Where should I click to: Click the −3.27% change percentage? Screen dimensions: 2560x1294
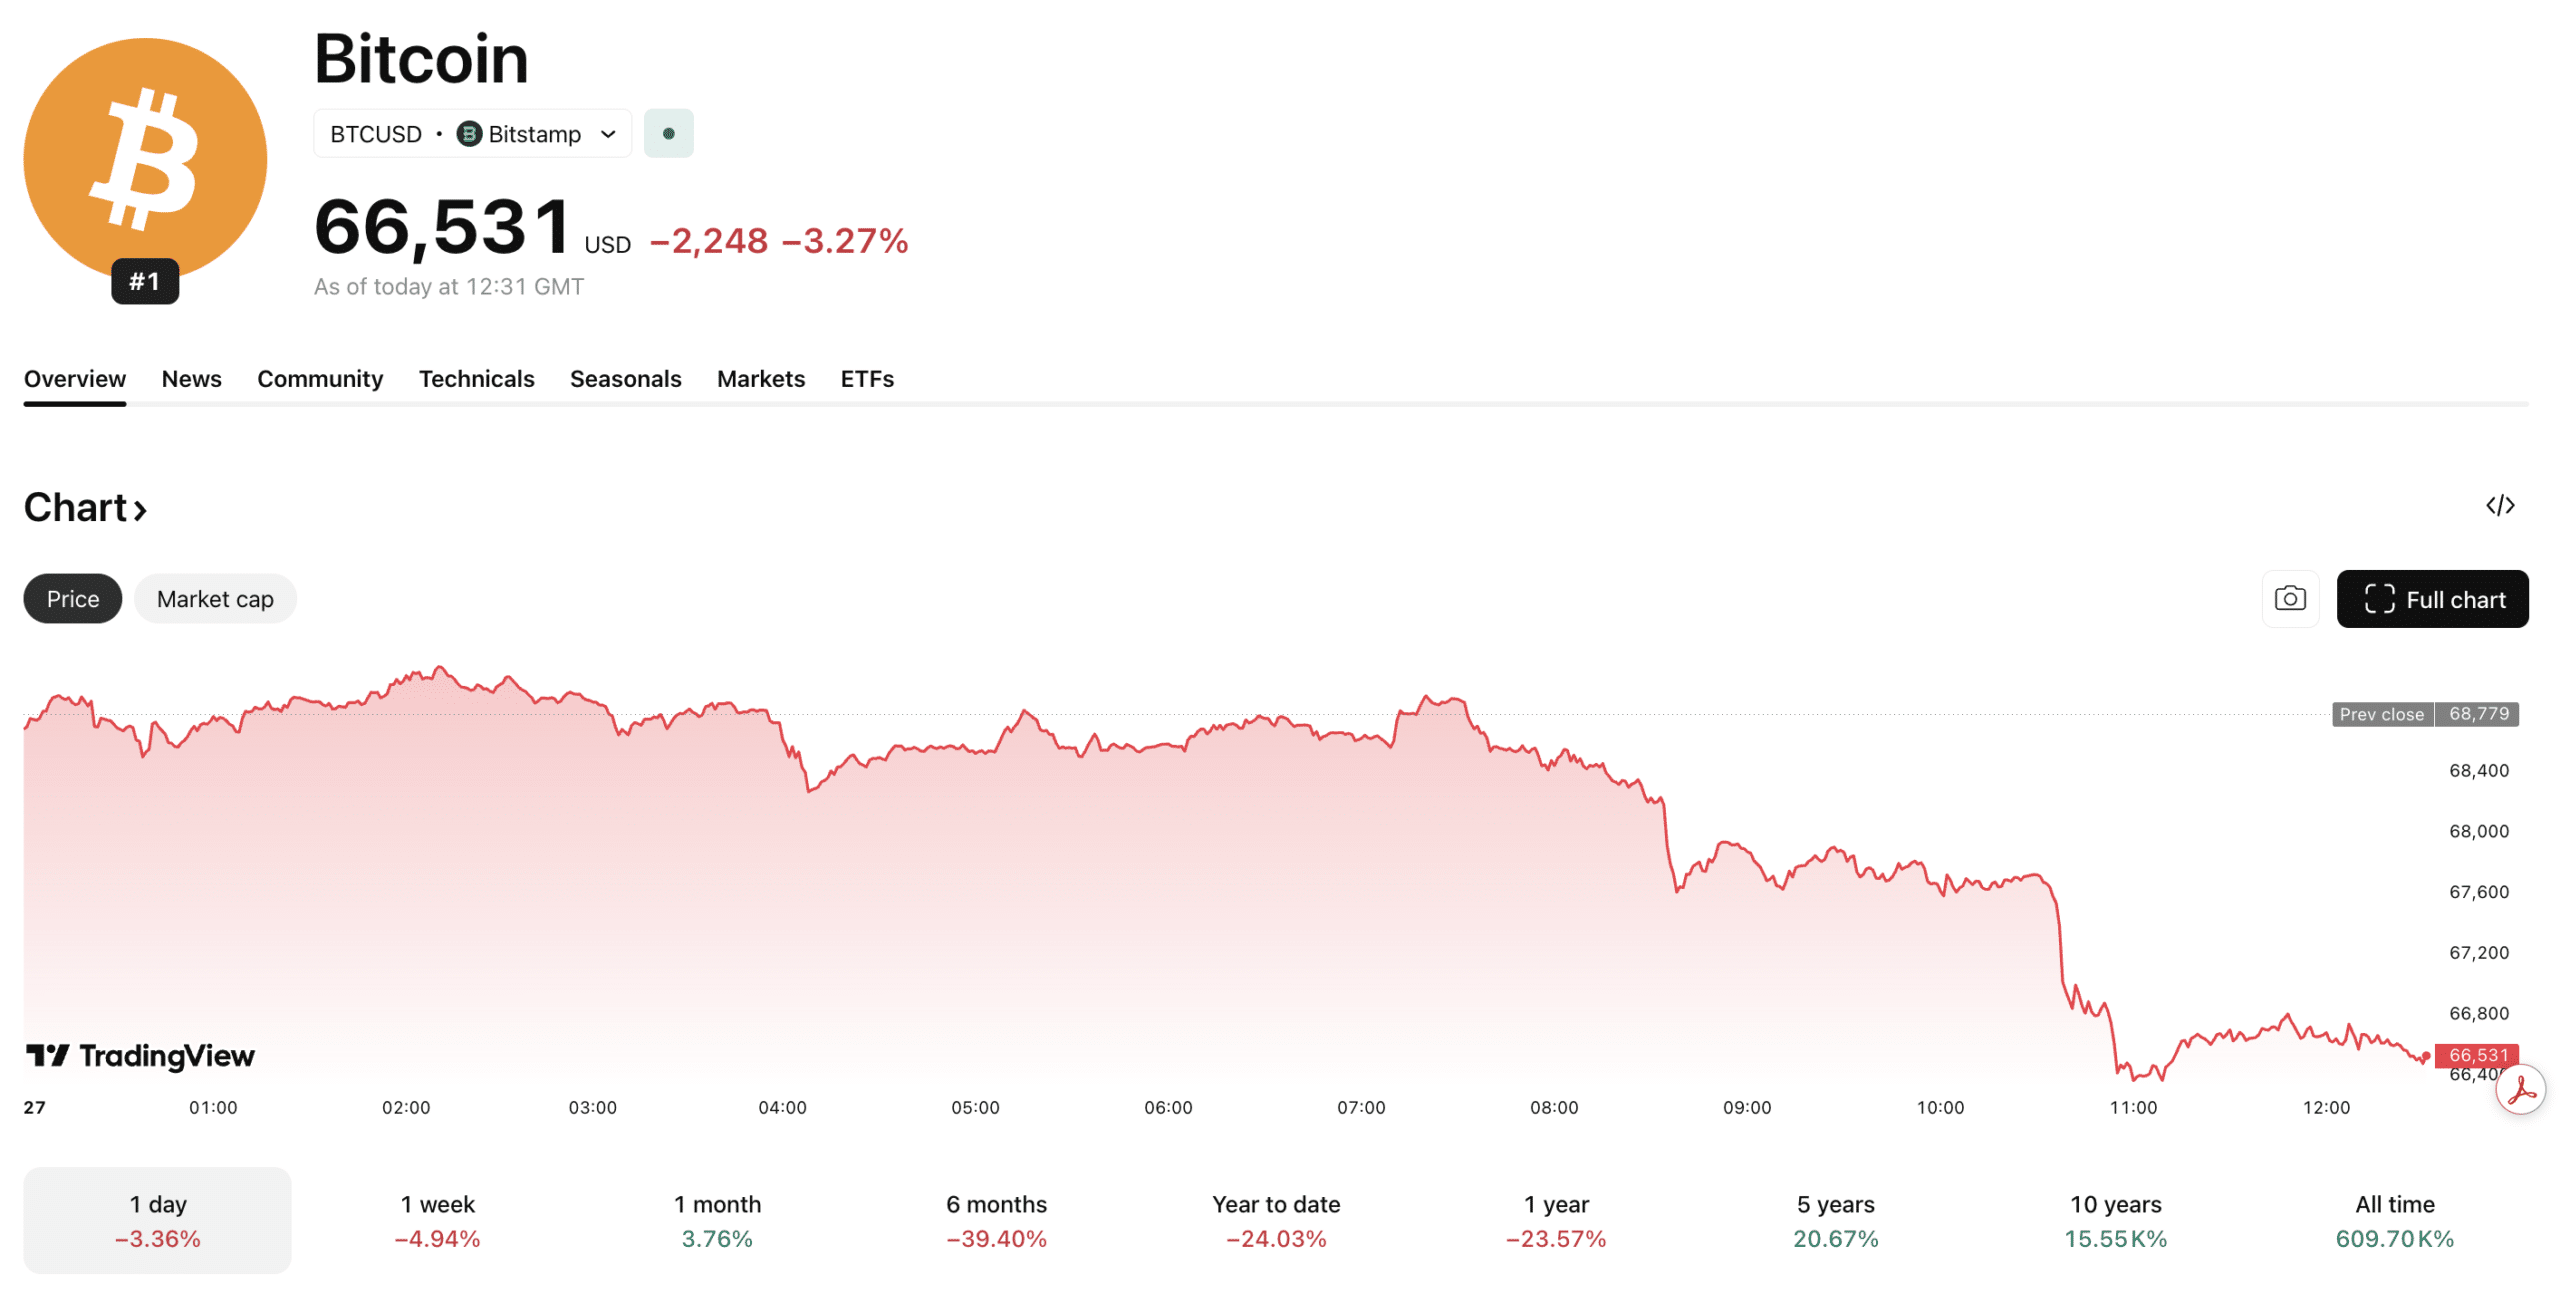(845, 240)
